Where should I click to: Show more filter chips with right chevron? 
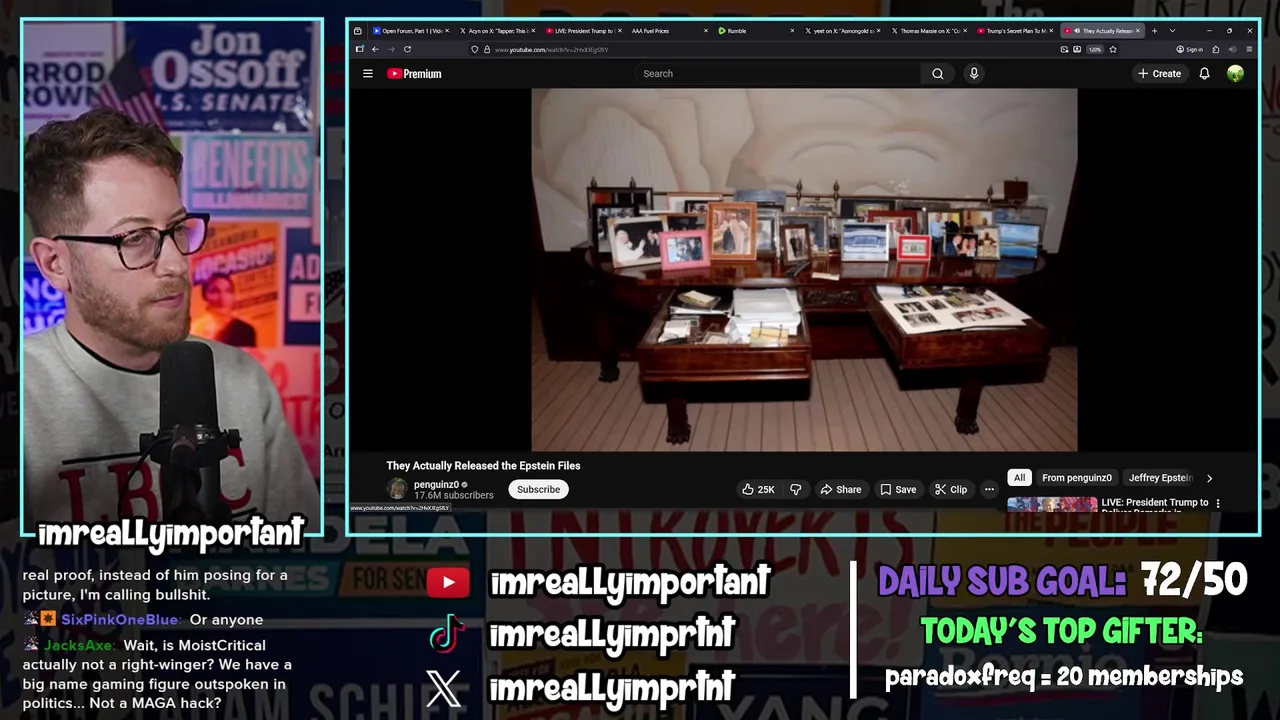pos(1209,478)
